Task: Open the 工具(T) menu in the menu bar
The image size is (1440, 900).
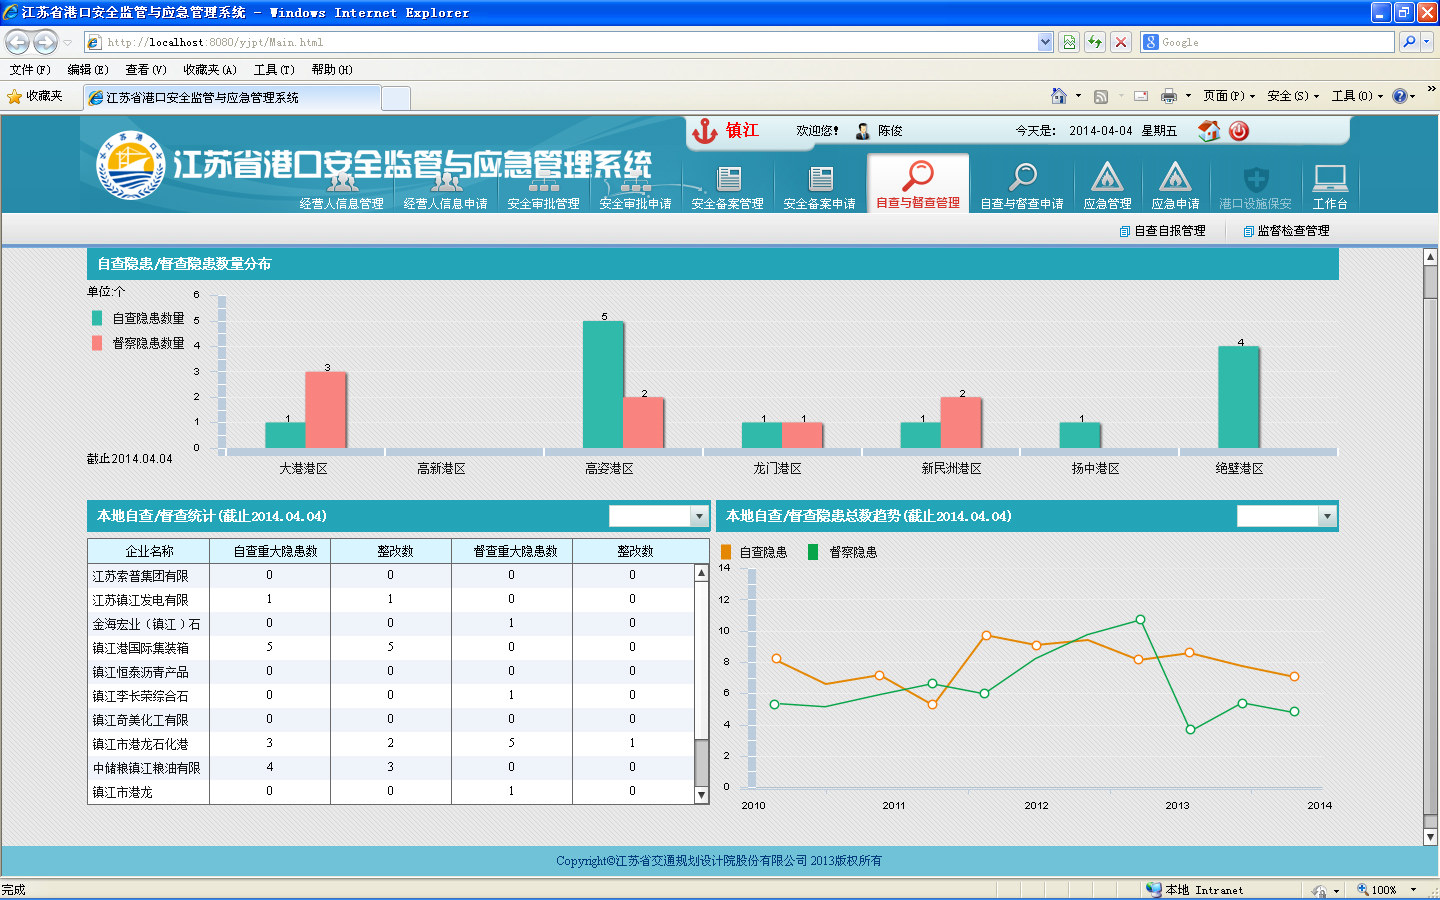Action: click(273, 70)
